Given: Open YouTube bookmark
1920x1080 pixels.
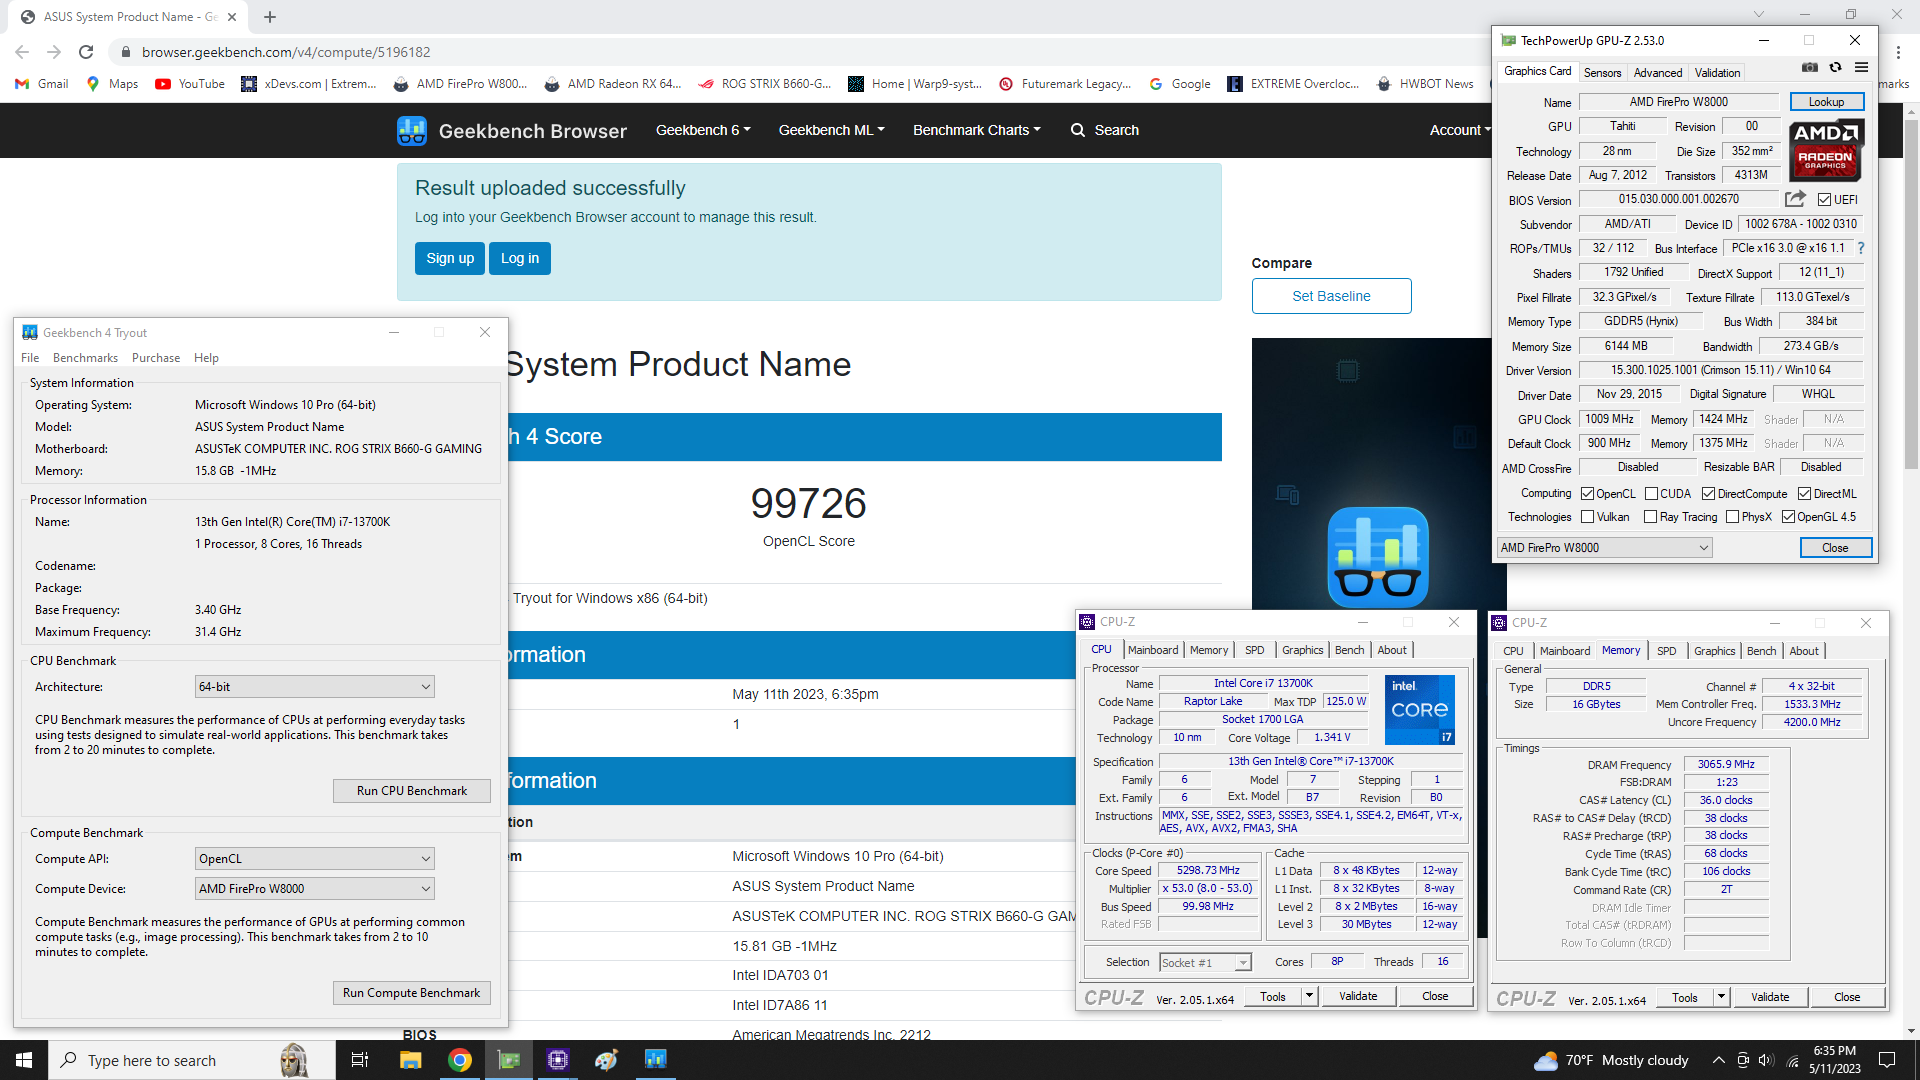Looking at the screenshot, I should [190, 84].
